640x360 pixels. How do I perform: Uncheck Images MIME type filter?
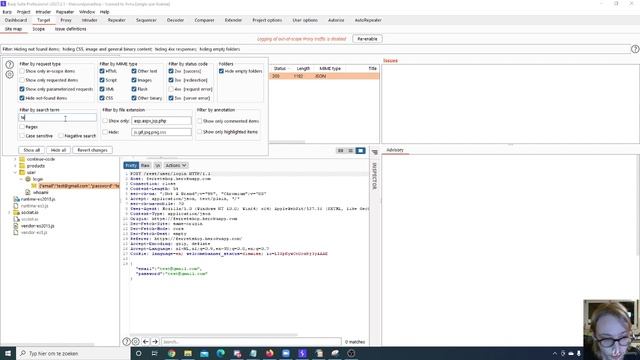pyautogui.click(x=134, y=80)
